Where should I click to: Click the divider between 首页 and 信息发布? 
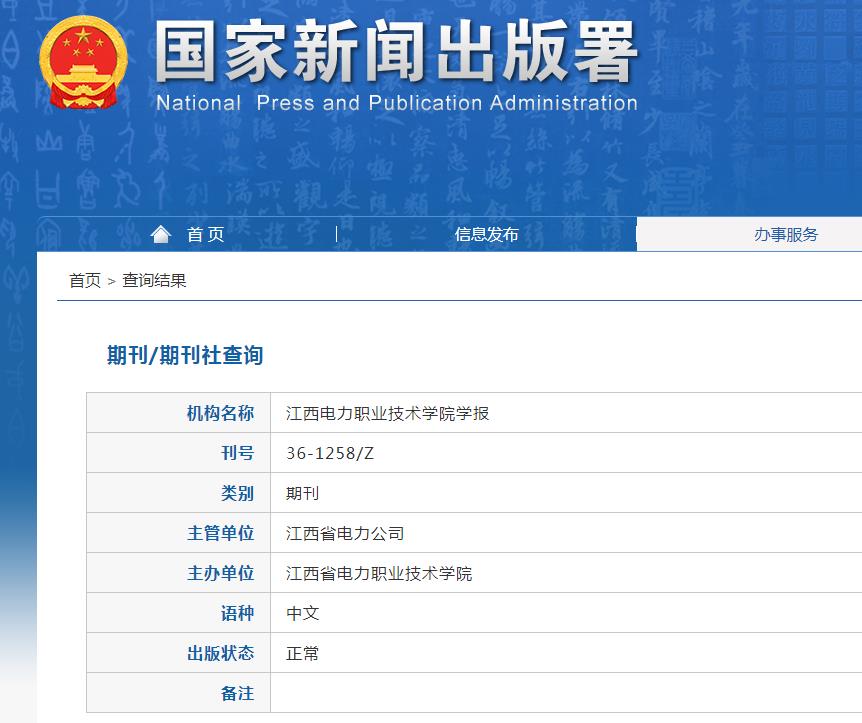point(338,234)
